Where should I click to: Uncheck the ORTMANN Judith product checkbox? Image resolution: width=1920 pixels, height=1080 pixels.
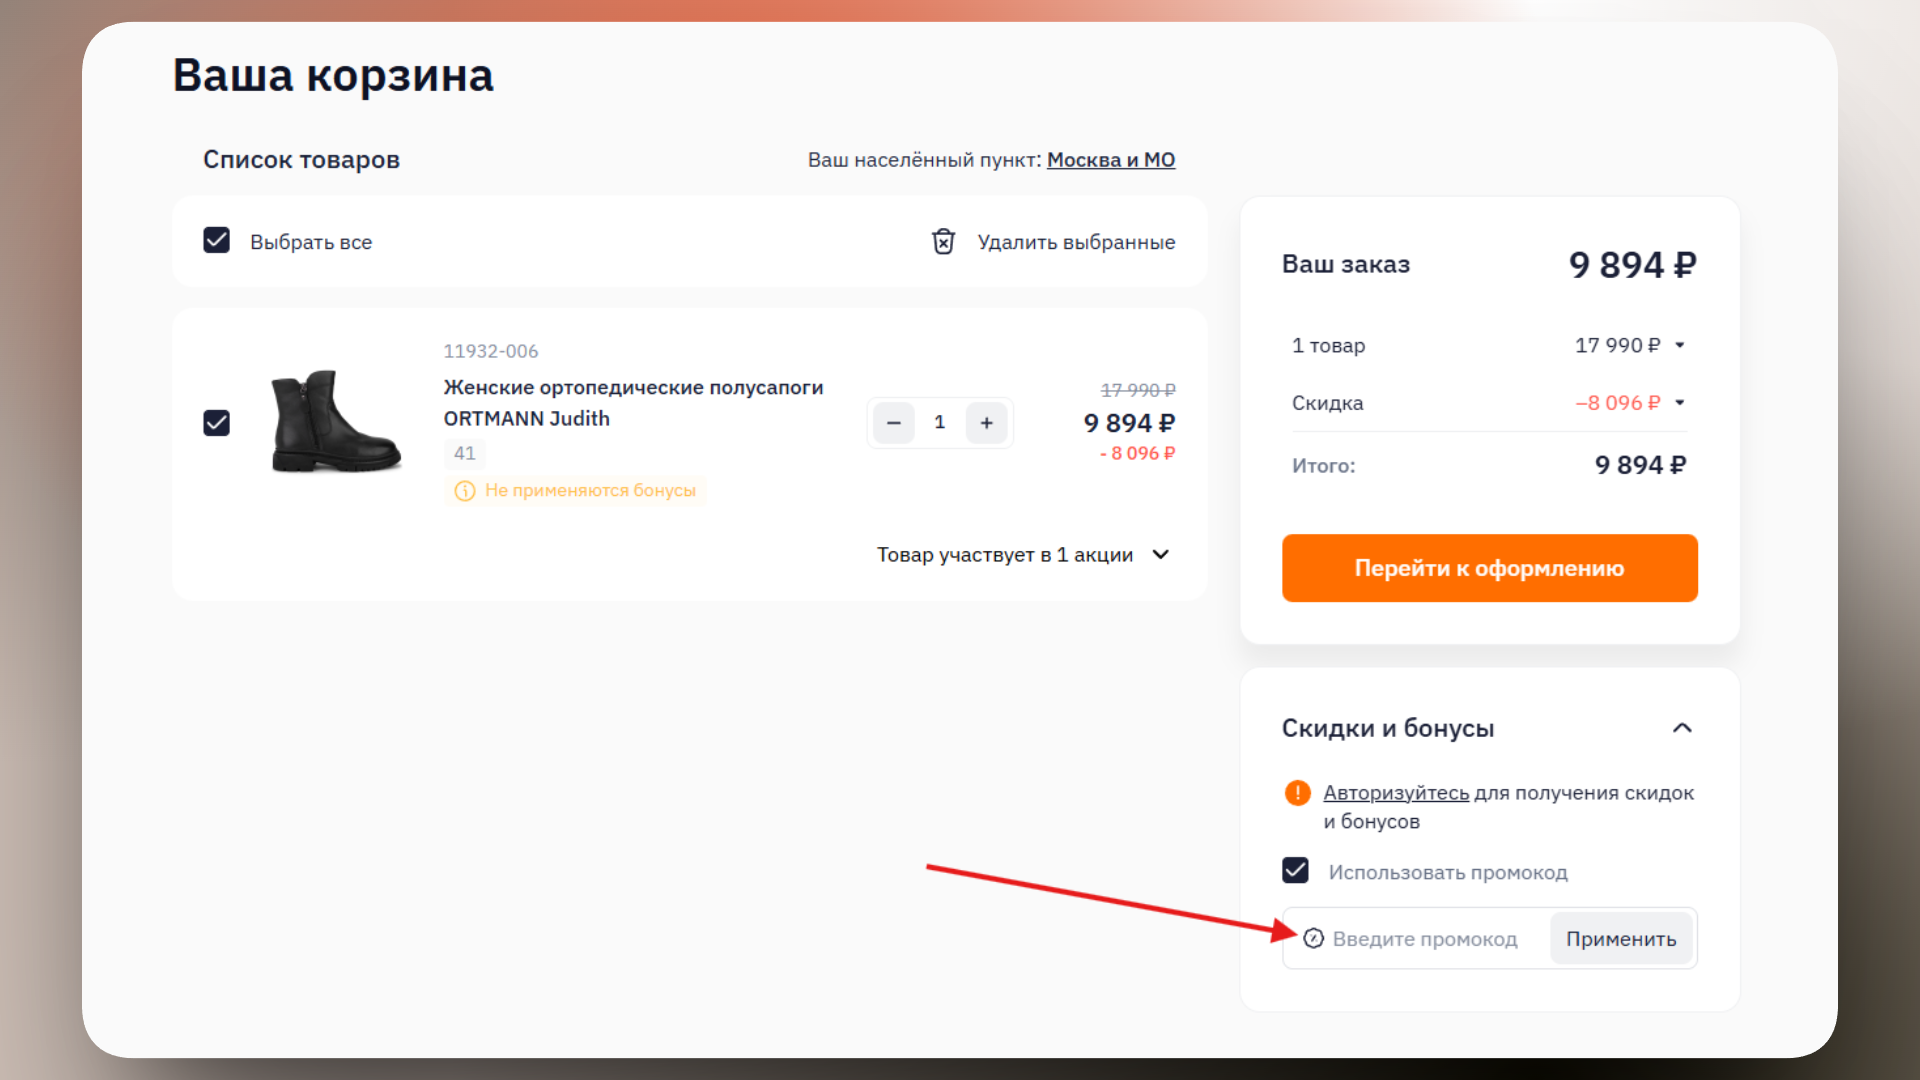point(216,422)
